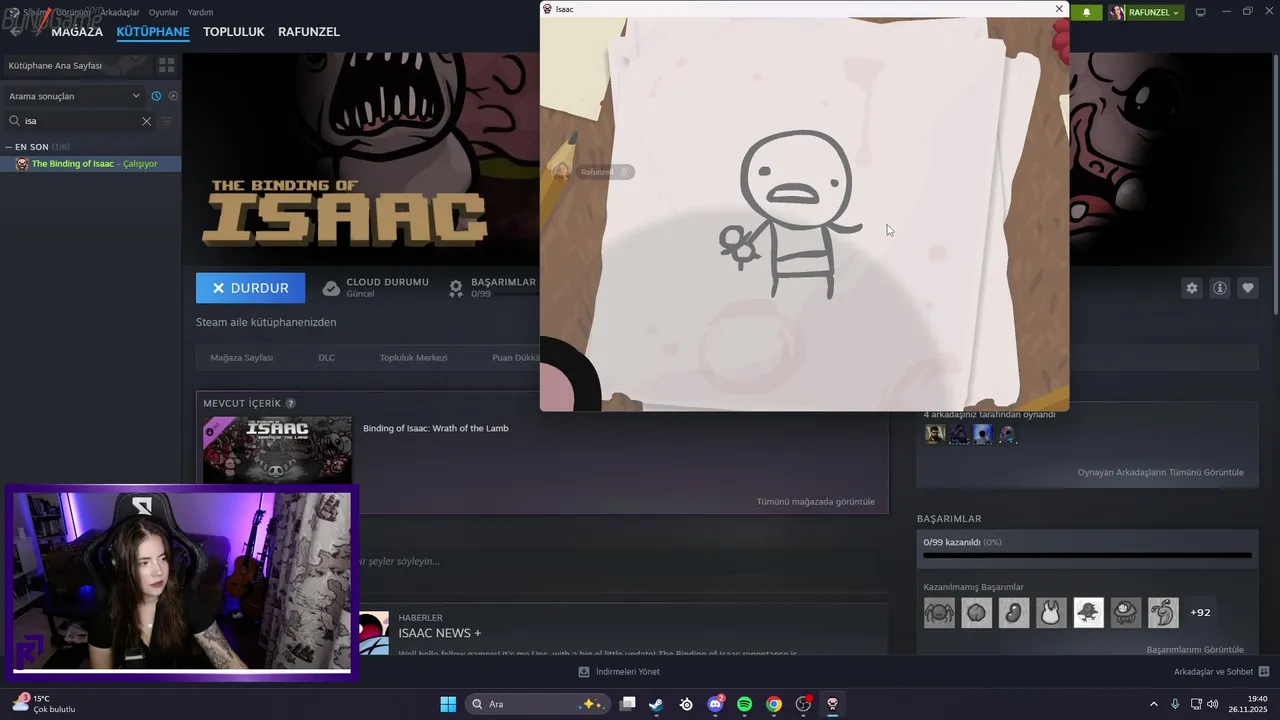
Task: Open advanced filter options next to search
Action: point(167,121)
